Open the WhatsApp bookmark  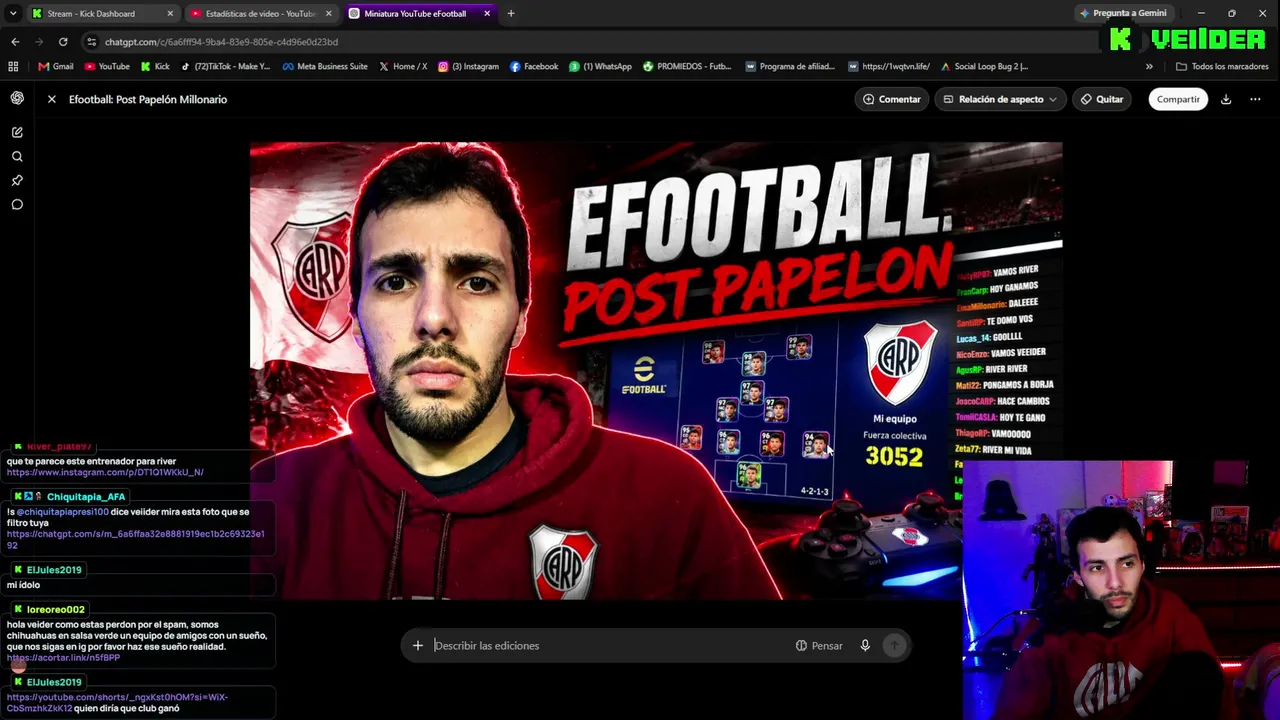point(600,66)
